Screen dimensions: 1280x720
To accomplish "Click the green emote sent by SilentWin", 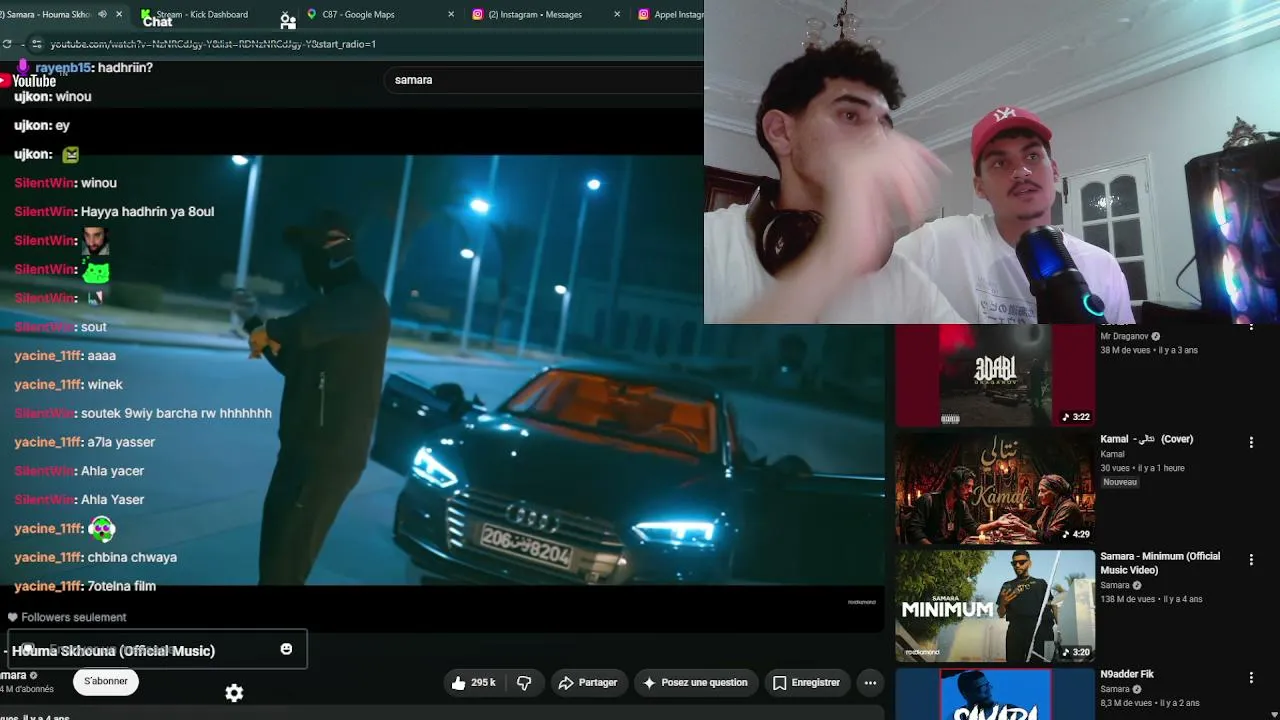I will tap(95, 269).
